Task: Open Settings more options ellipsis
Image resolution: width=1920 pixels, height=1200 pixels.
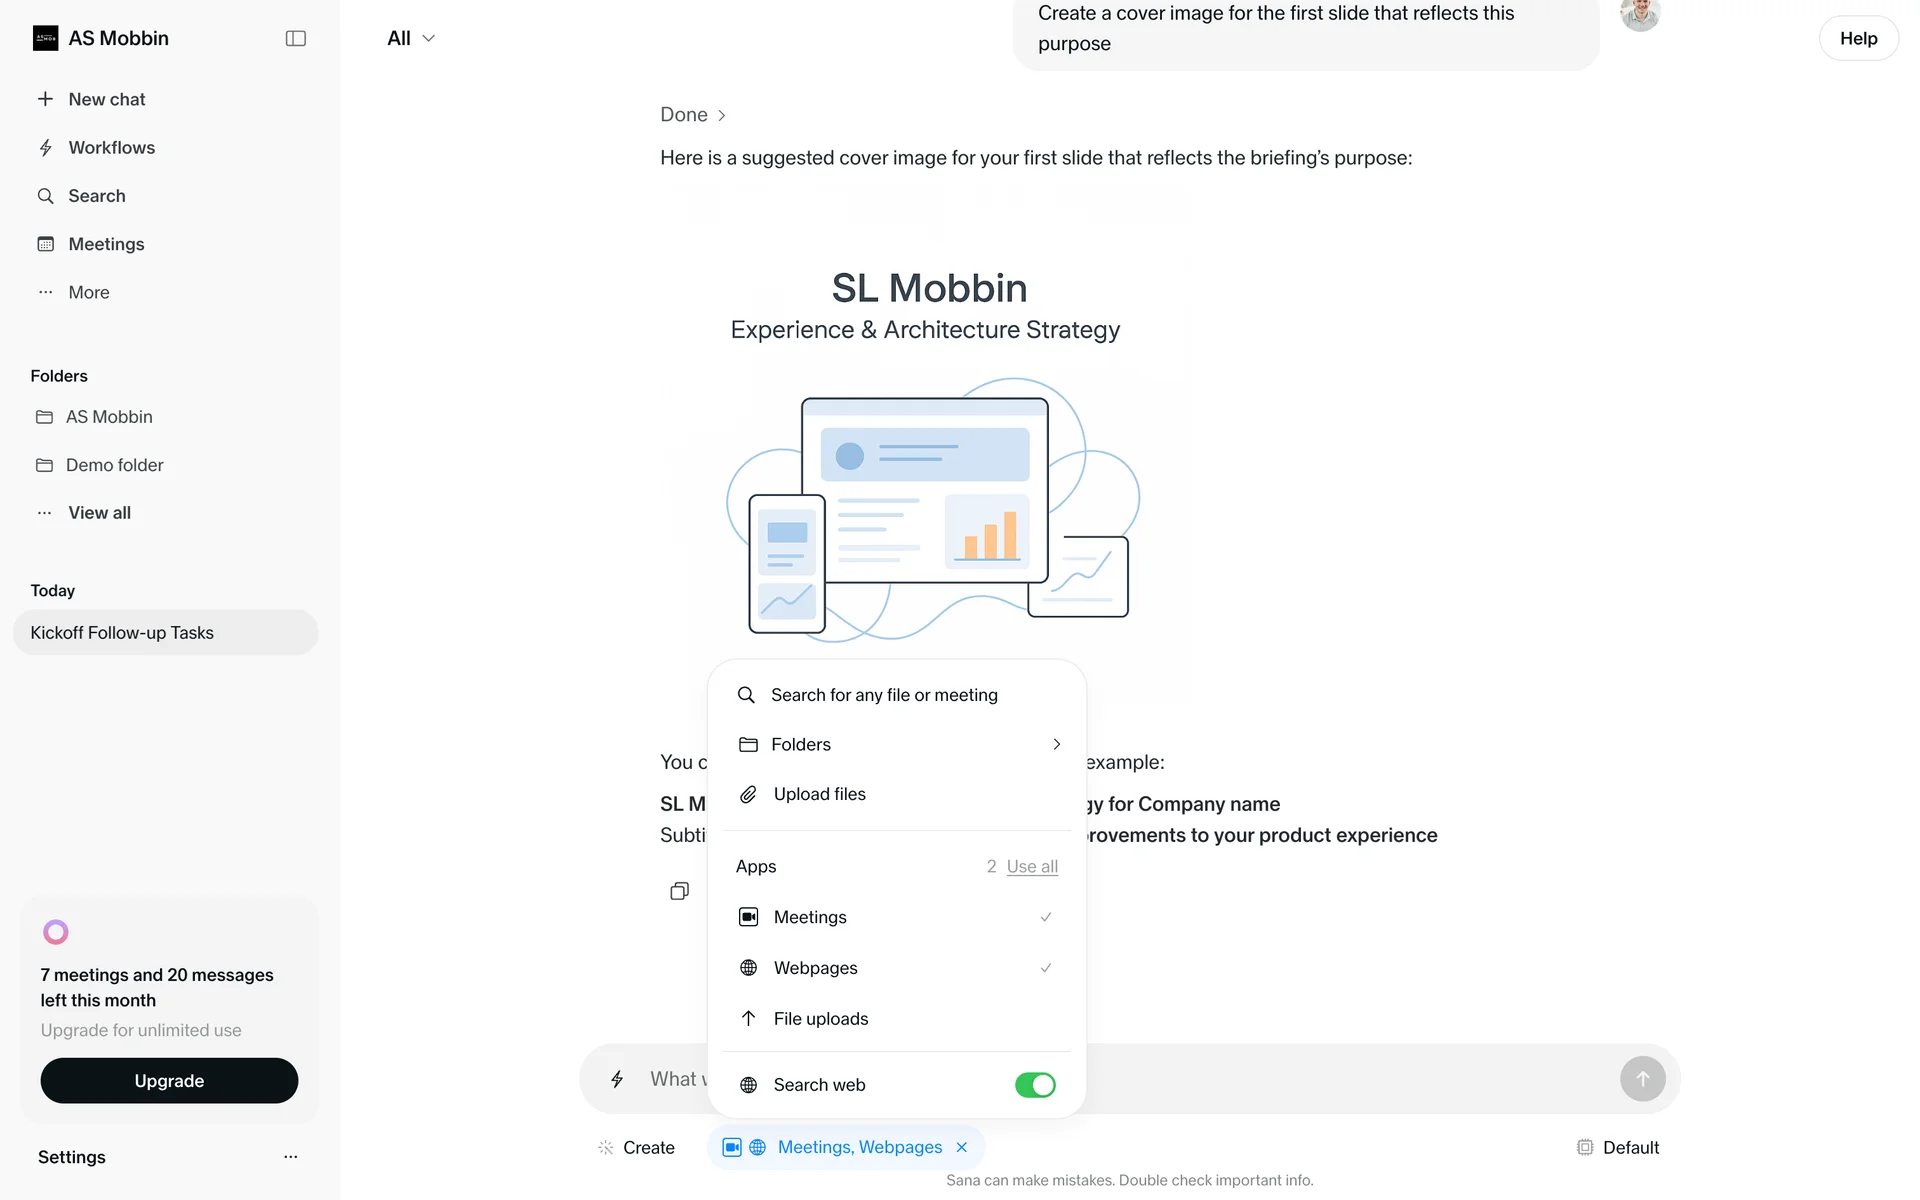Action: (x=290, y=1157)
